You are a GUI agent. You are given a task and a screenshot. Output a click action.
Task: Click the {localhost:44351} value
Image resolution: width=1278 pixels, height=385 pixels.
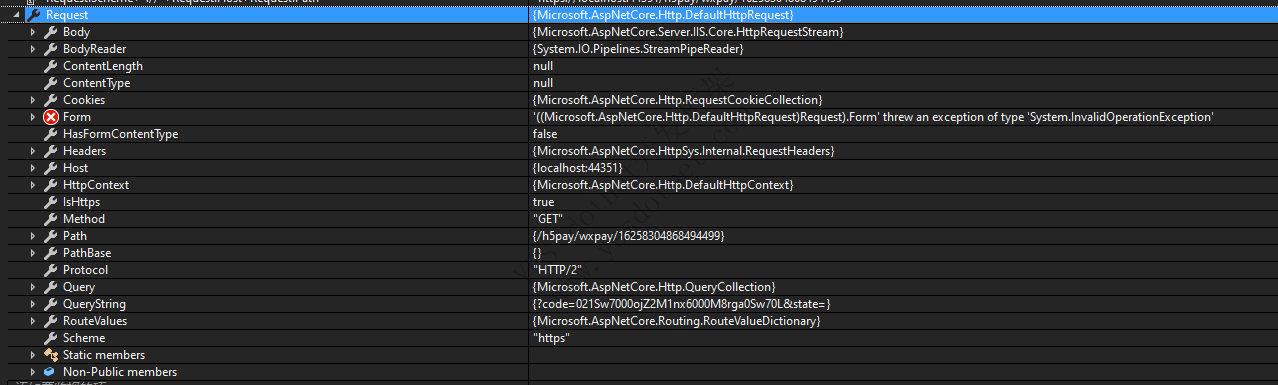tap(578, 168)
